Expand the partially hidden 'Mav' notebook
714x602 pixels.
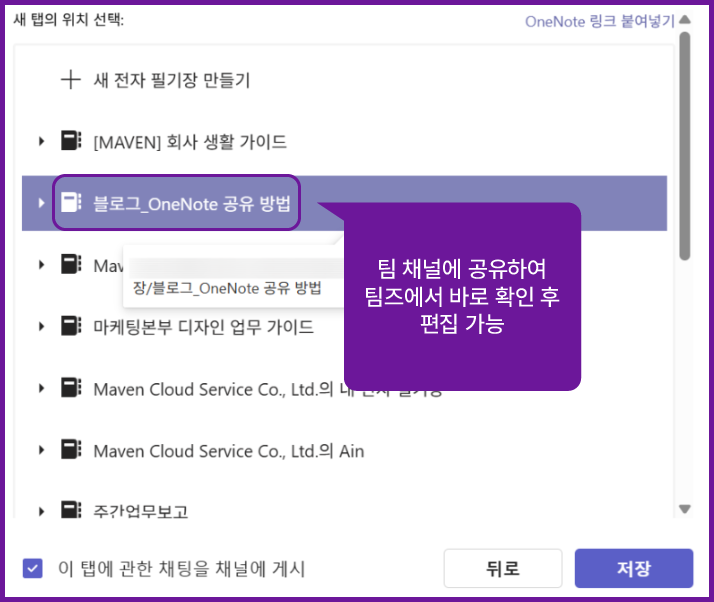pyautogui.click(x=41, y=265)
